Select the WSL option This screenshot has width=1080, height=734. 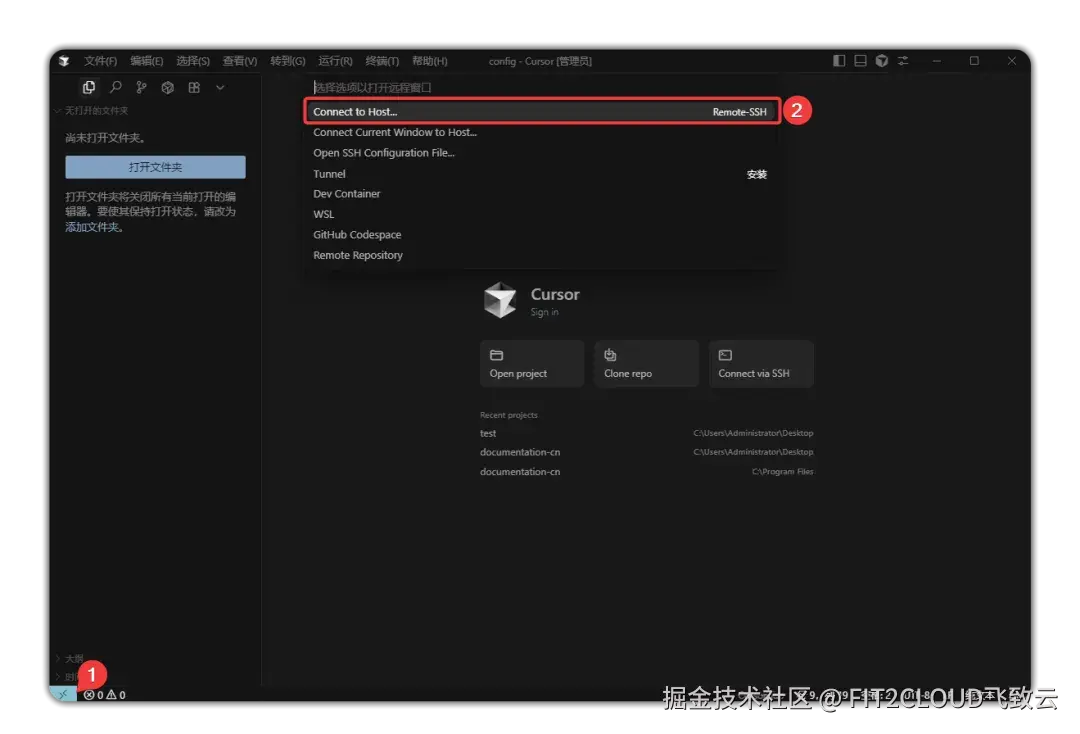(x=542, y=214)
